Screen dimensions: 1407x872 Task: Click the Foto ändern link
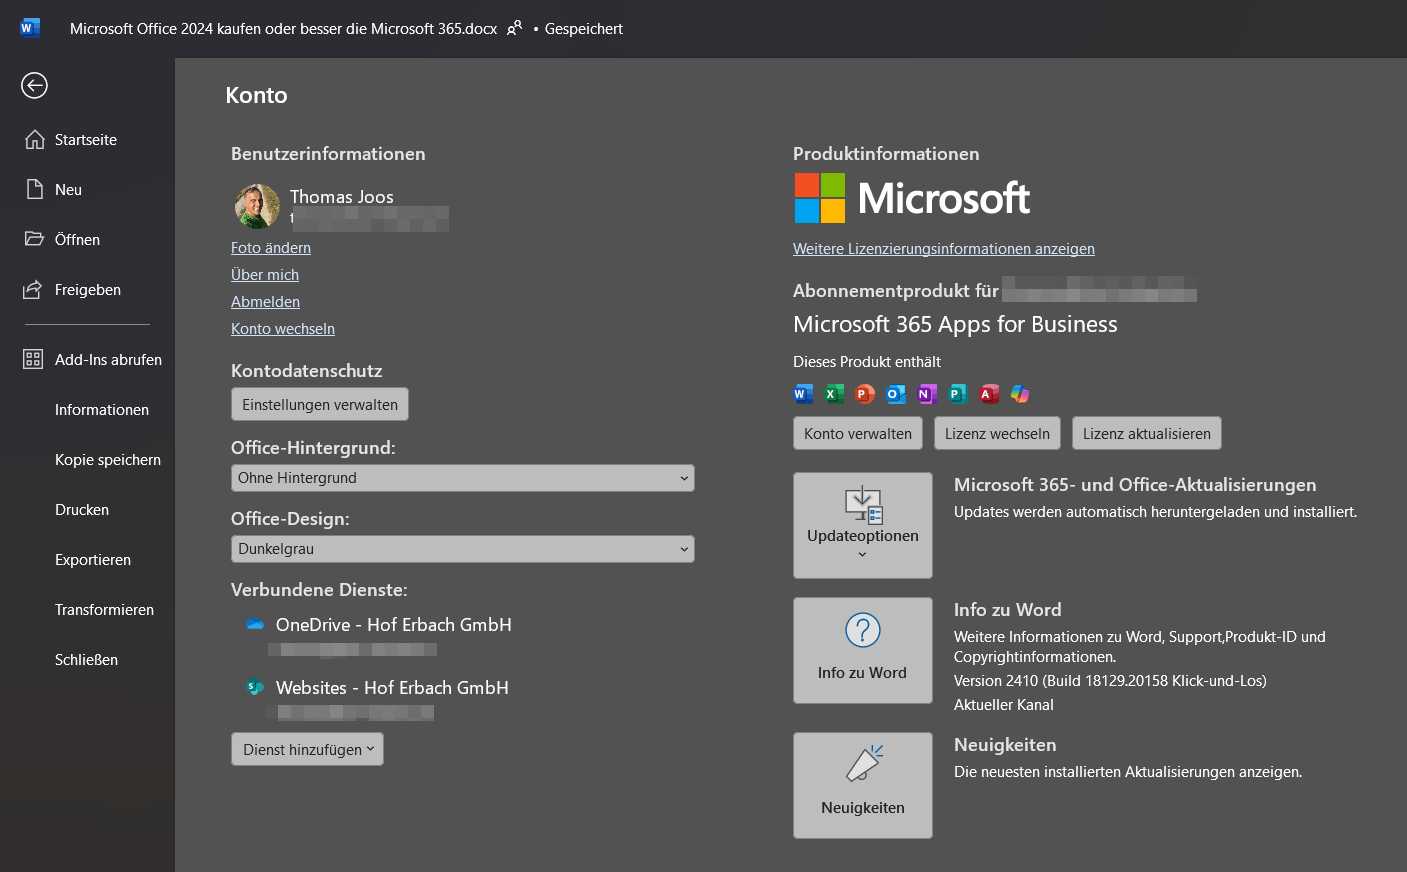tap(270, 247)
